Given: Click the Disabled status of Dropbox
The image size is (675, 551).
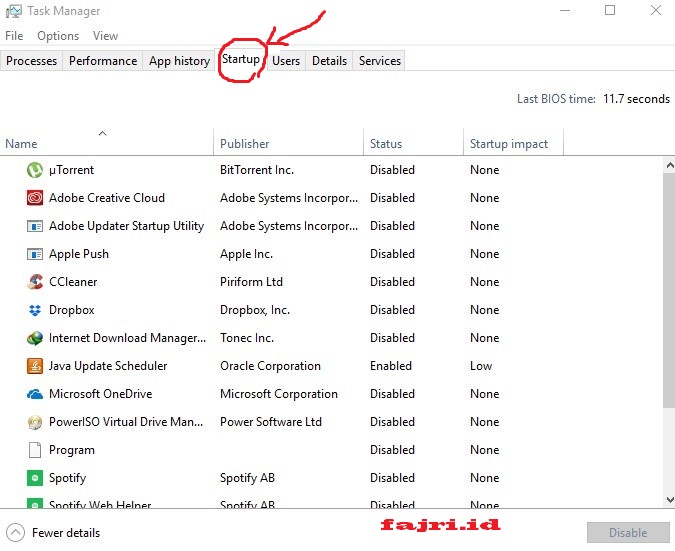Looking at the screenshot, I should click(x=392, y=310).
